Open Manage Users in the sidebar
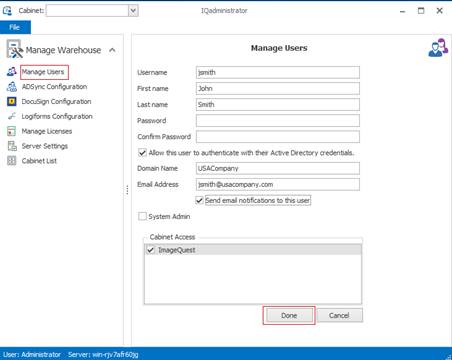The height and width of the screenshot is (360, 452). click(x=43, y=72)
